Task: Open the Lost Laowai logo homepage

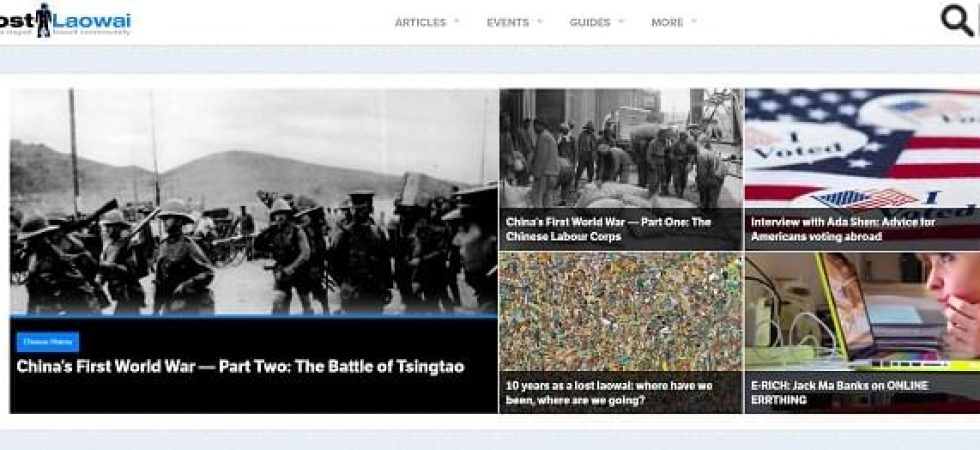Action: (65, 21)
